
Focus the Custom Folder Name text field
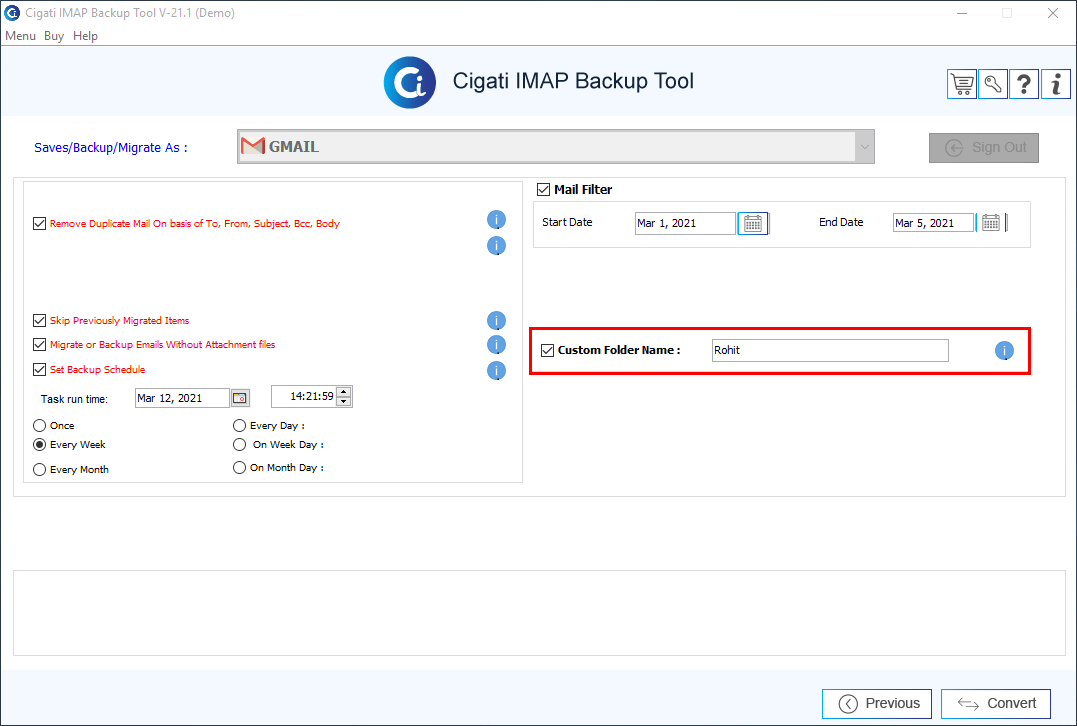tap(830, 350)
